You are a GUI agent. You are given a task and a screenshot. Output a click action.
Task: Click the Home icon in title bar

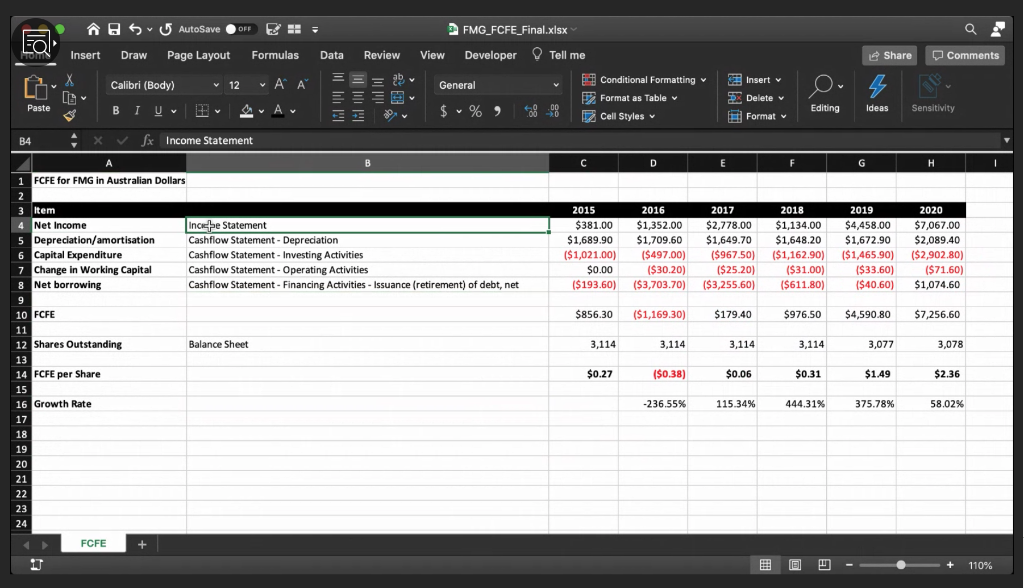(x=93, y=29)
